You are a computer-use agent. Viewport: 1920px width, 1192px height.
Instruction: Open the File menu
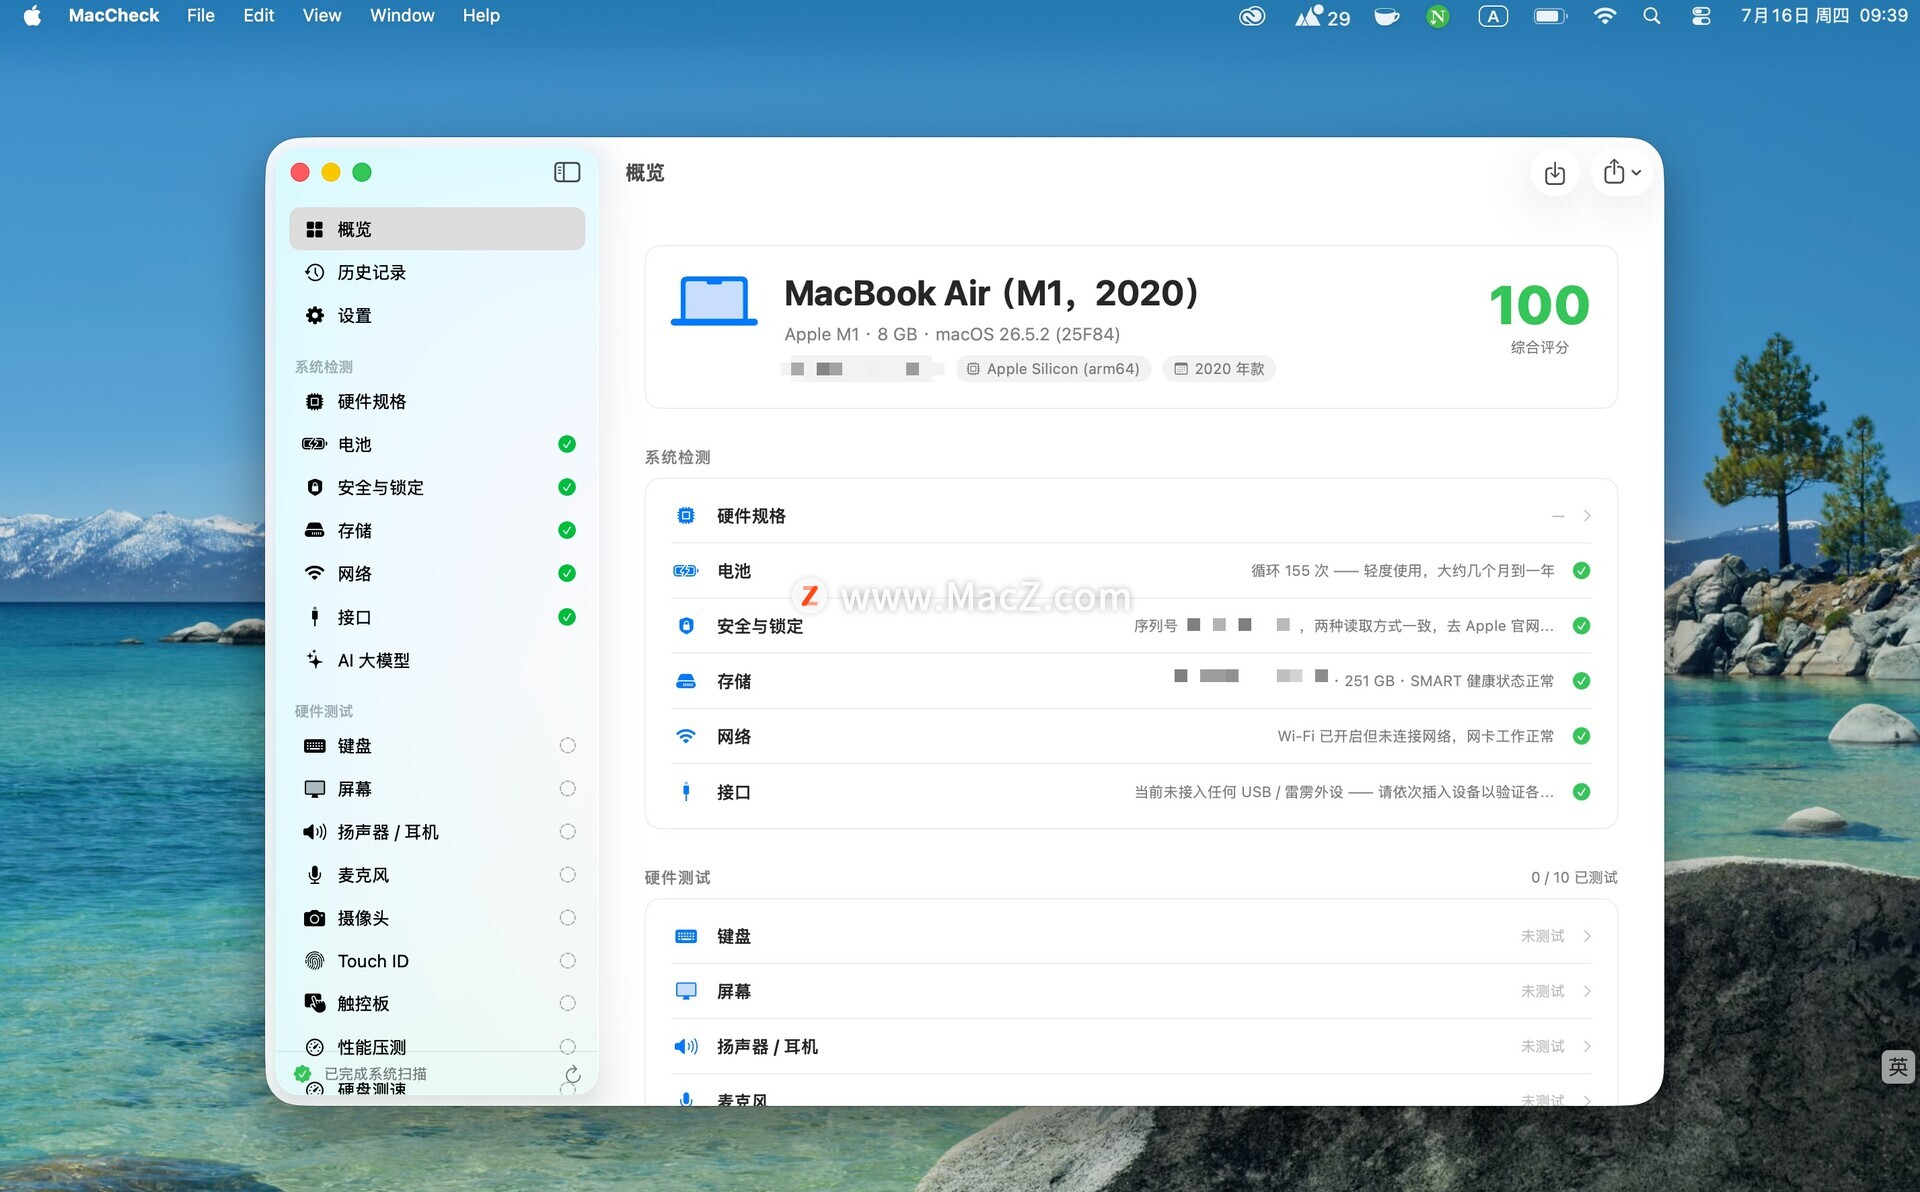201,15
